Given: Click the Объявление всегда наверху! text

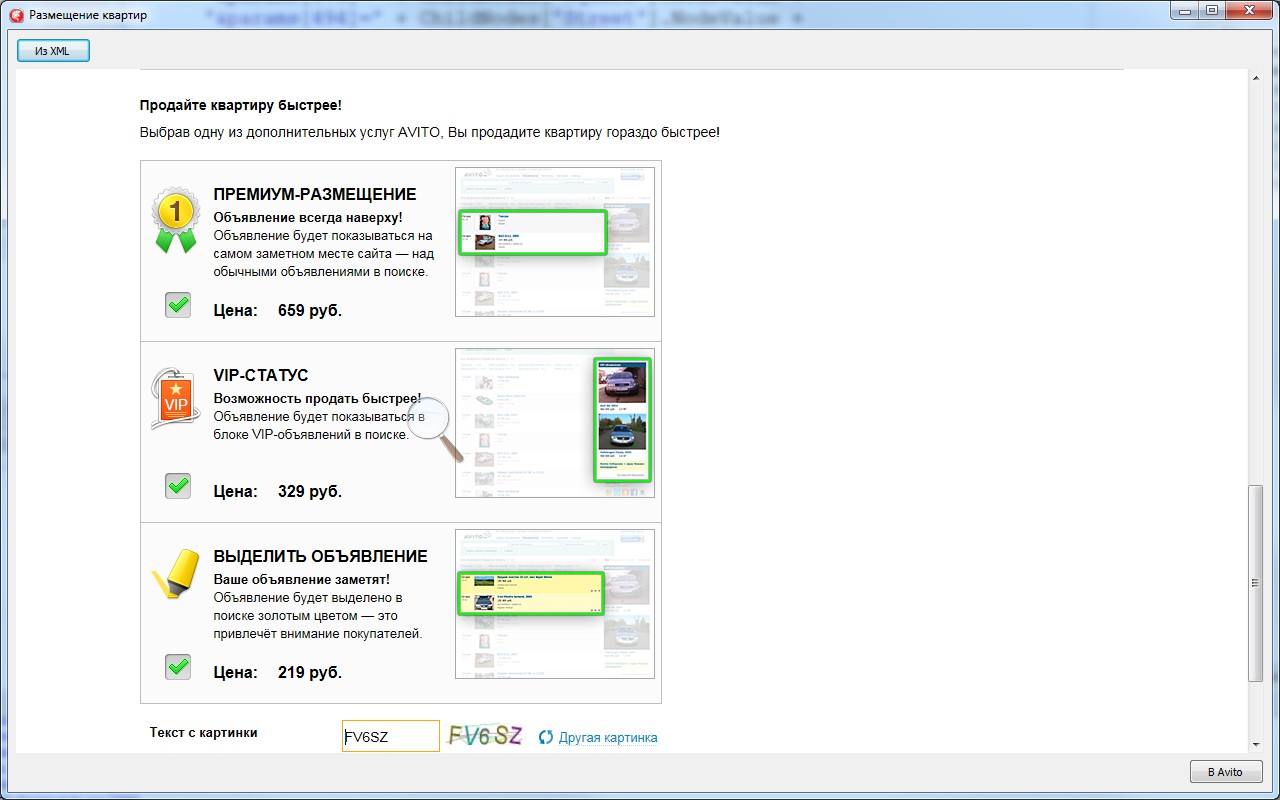Looking at the screenshot, I should click(x=308, y=217).
